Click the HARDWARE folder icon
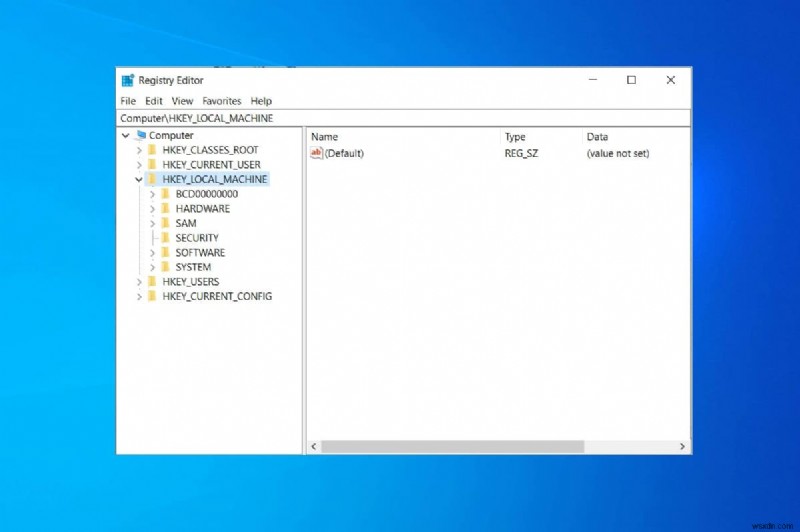The width and height of the screenshot is (800, 532). [165, 209]
